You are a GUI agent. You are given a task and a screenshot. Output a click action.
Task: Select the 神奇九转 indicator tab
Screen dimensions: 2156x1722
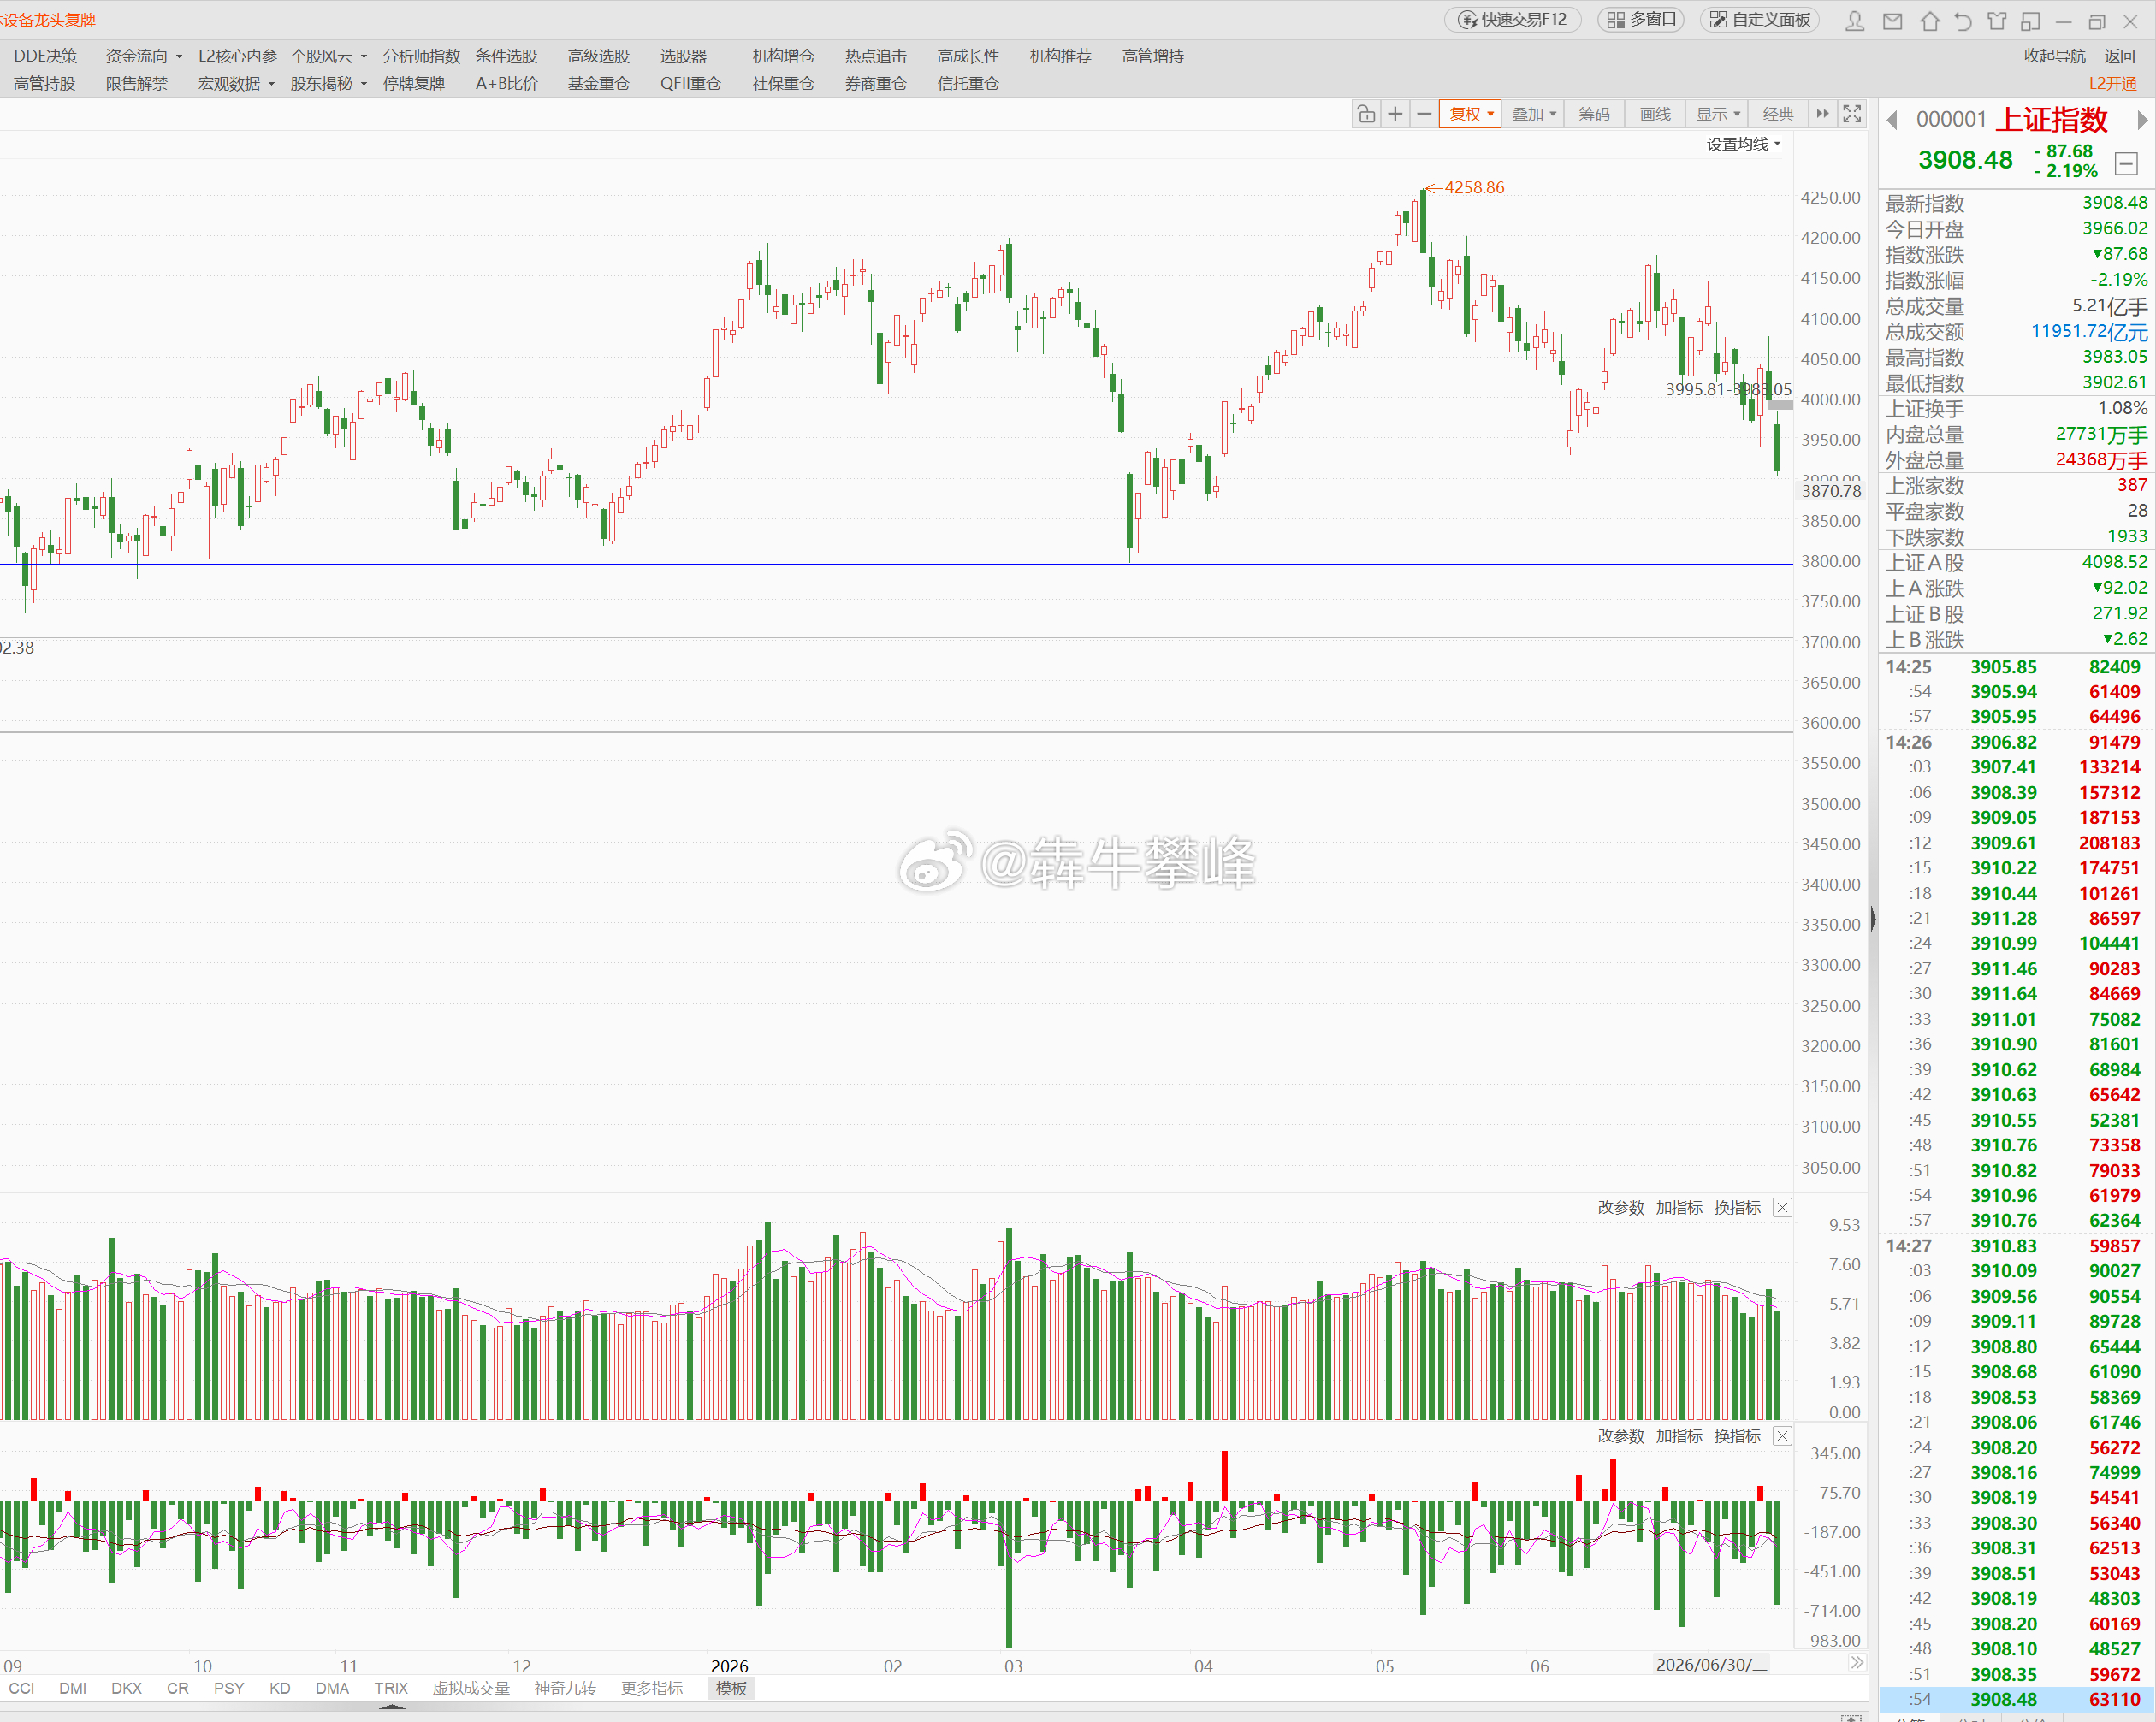[565, 1688]
